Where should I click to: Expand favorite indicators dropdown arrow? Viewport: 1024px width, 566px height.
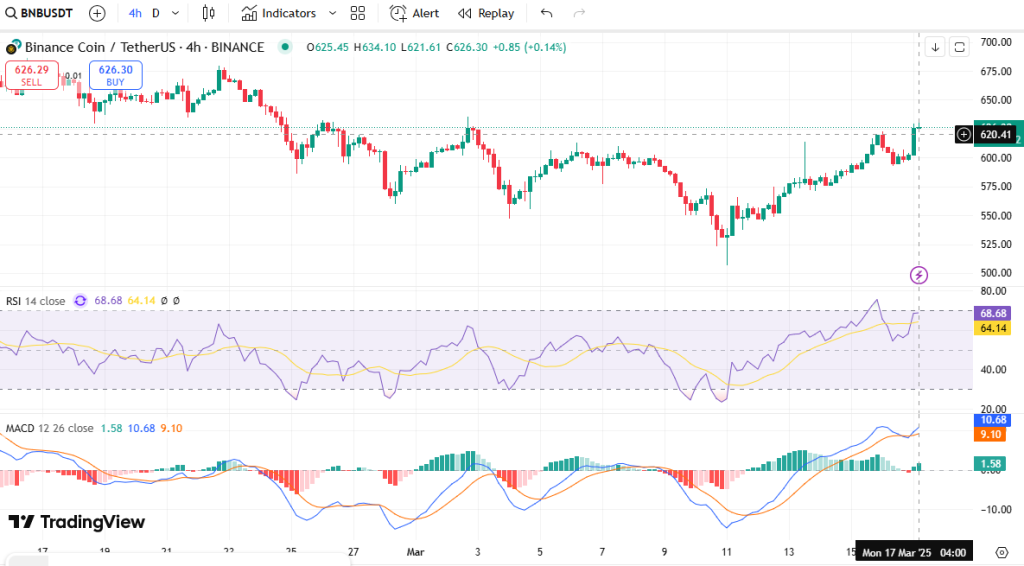332,13
